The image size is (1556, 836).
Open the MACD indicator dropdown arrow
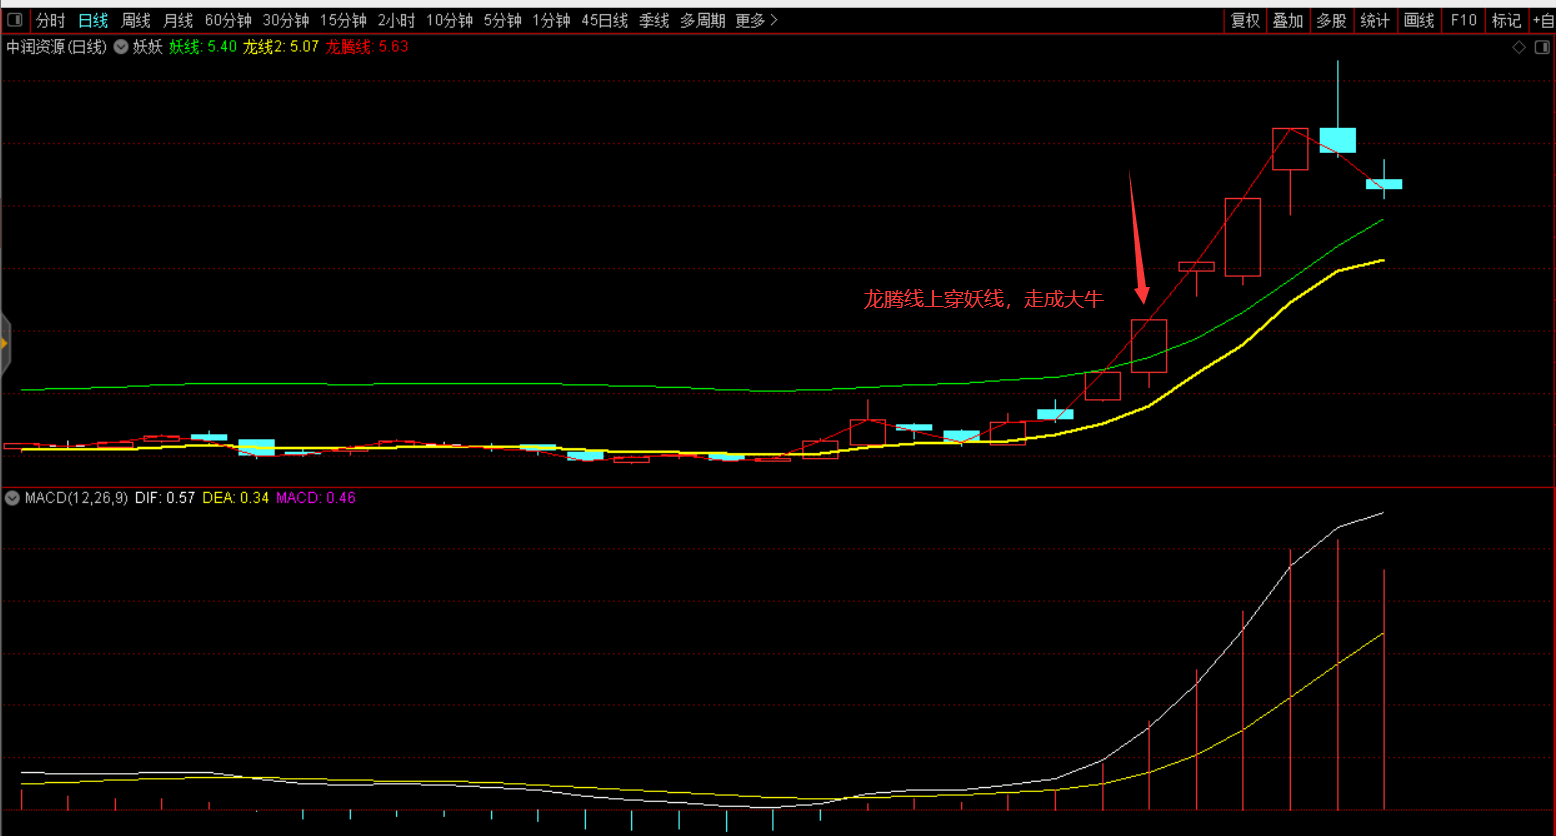13,498
